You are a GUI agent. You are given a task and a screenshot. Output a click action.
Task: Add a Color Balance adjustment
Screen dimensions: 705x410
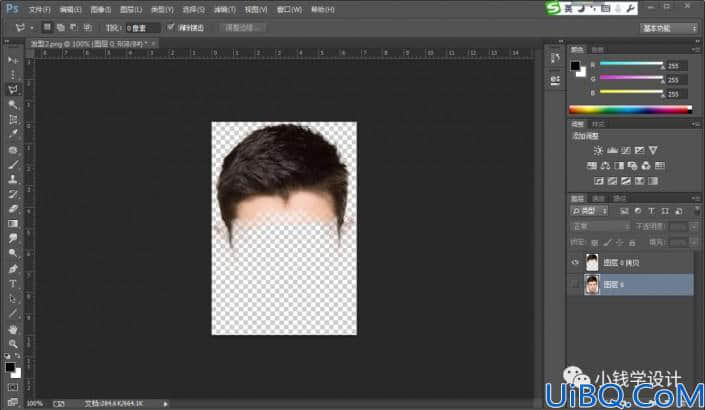pyautogui.click(x=605, y=166)
